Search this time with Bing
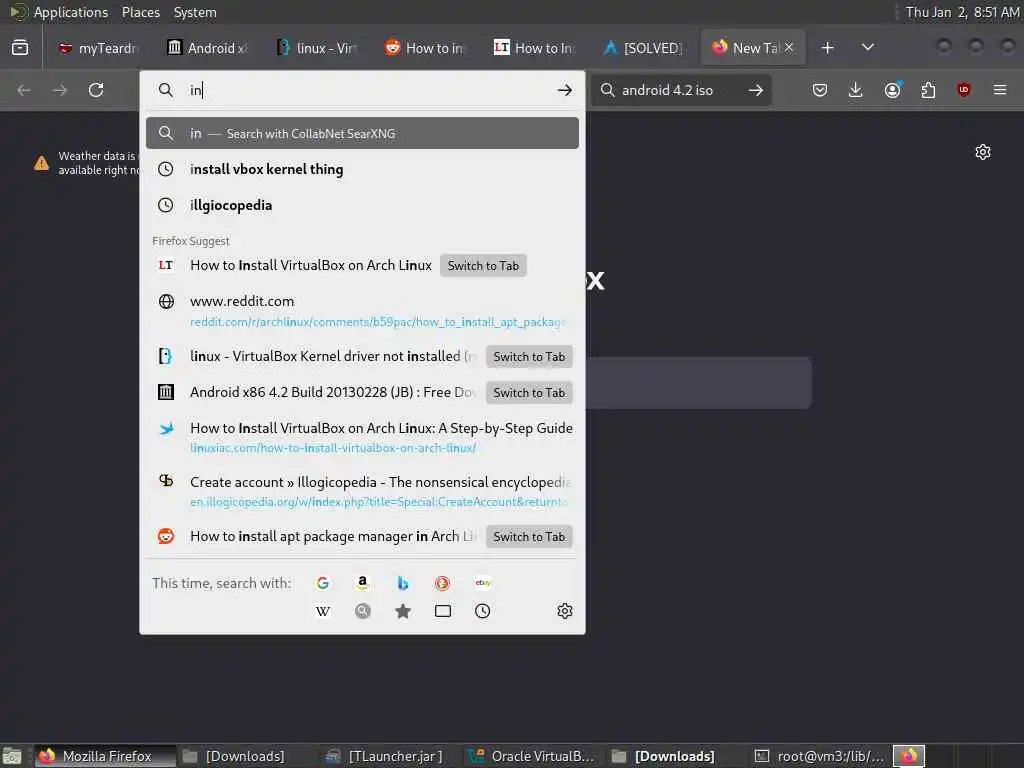Screen dimensions: 1024x768 pos(402,583)
